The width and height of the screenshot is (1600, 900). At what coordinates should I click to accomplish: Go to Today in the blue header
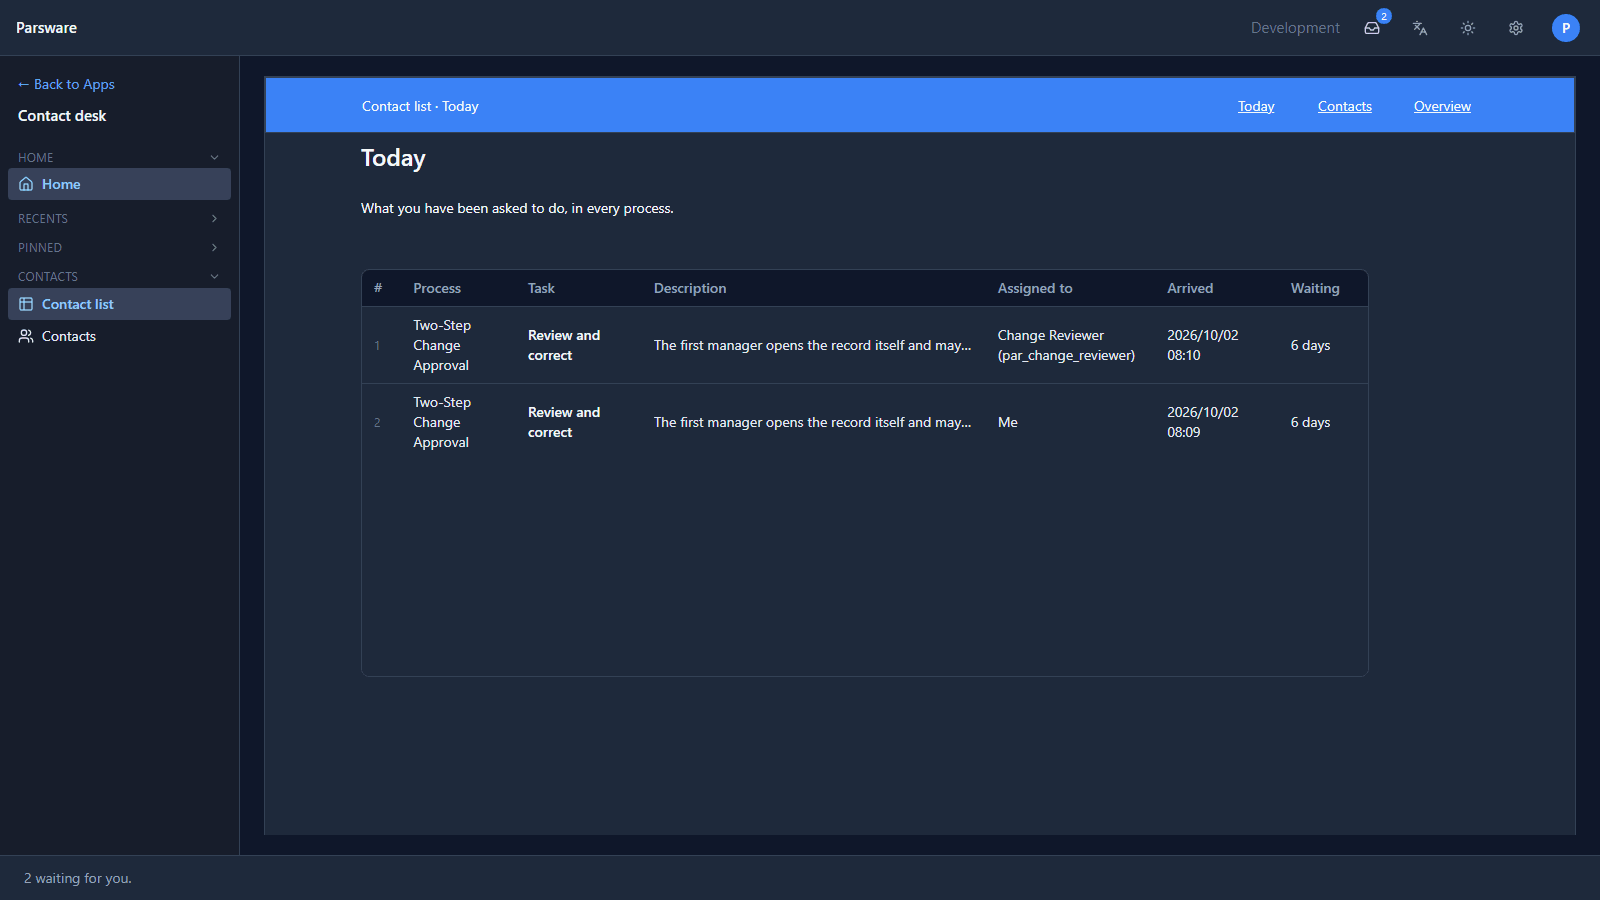click(x=1256, y=106)
